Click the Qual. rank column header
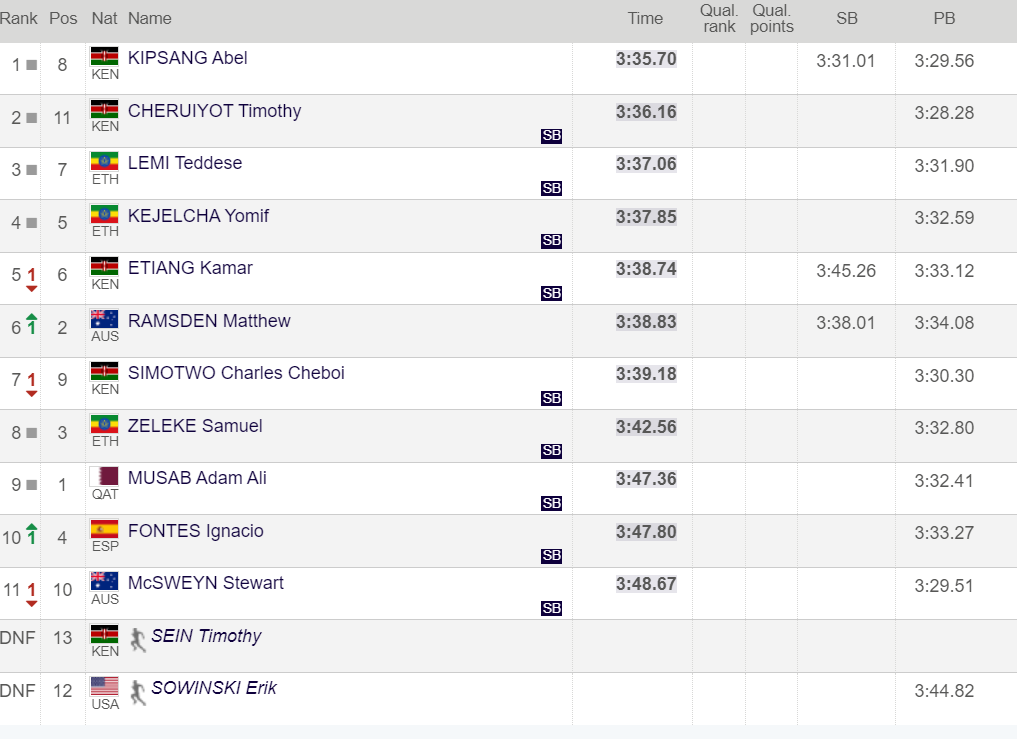The width and height of the screenshot is (1017, 739). coord(719,18)
